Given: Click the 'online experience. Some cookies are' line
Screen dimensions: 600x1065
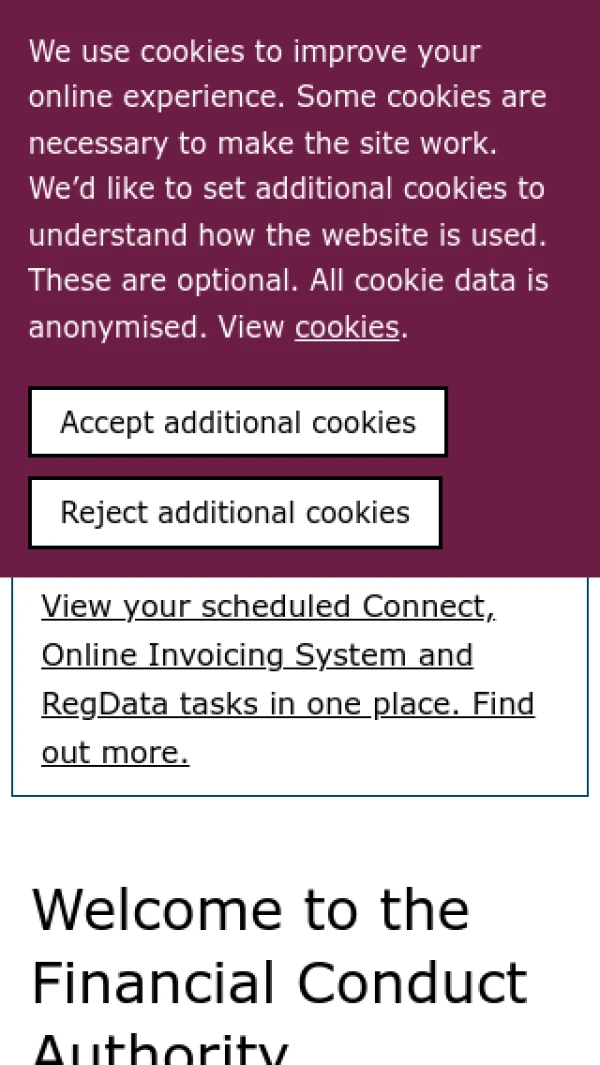Looking at the screenshot, I should (x=287, y=97).
